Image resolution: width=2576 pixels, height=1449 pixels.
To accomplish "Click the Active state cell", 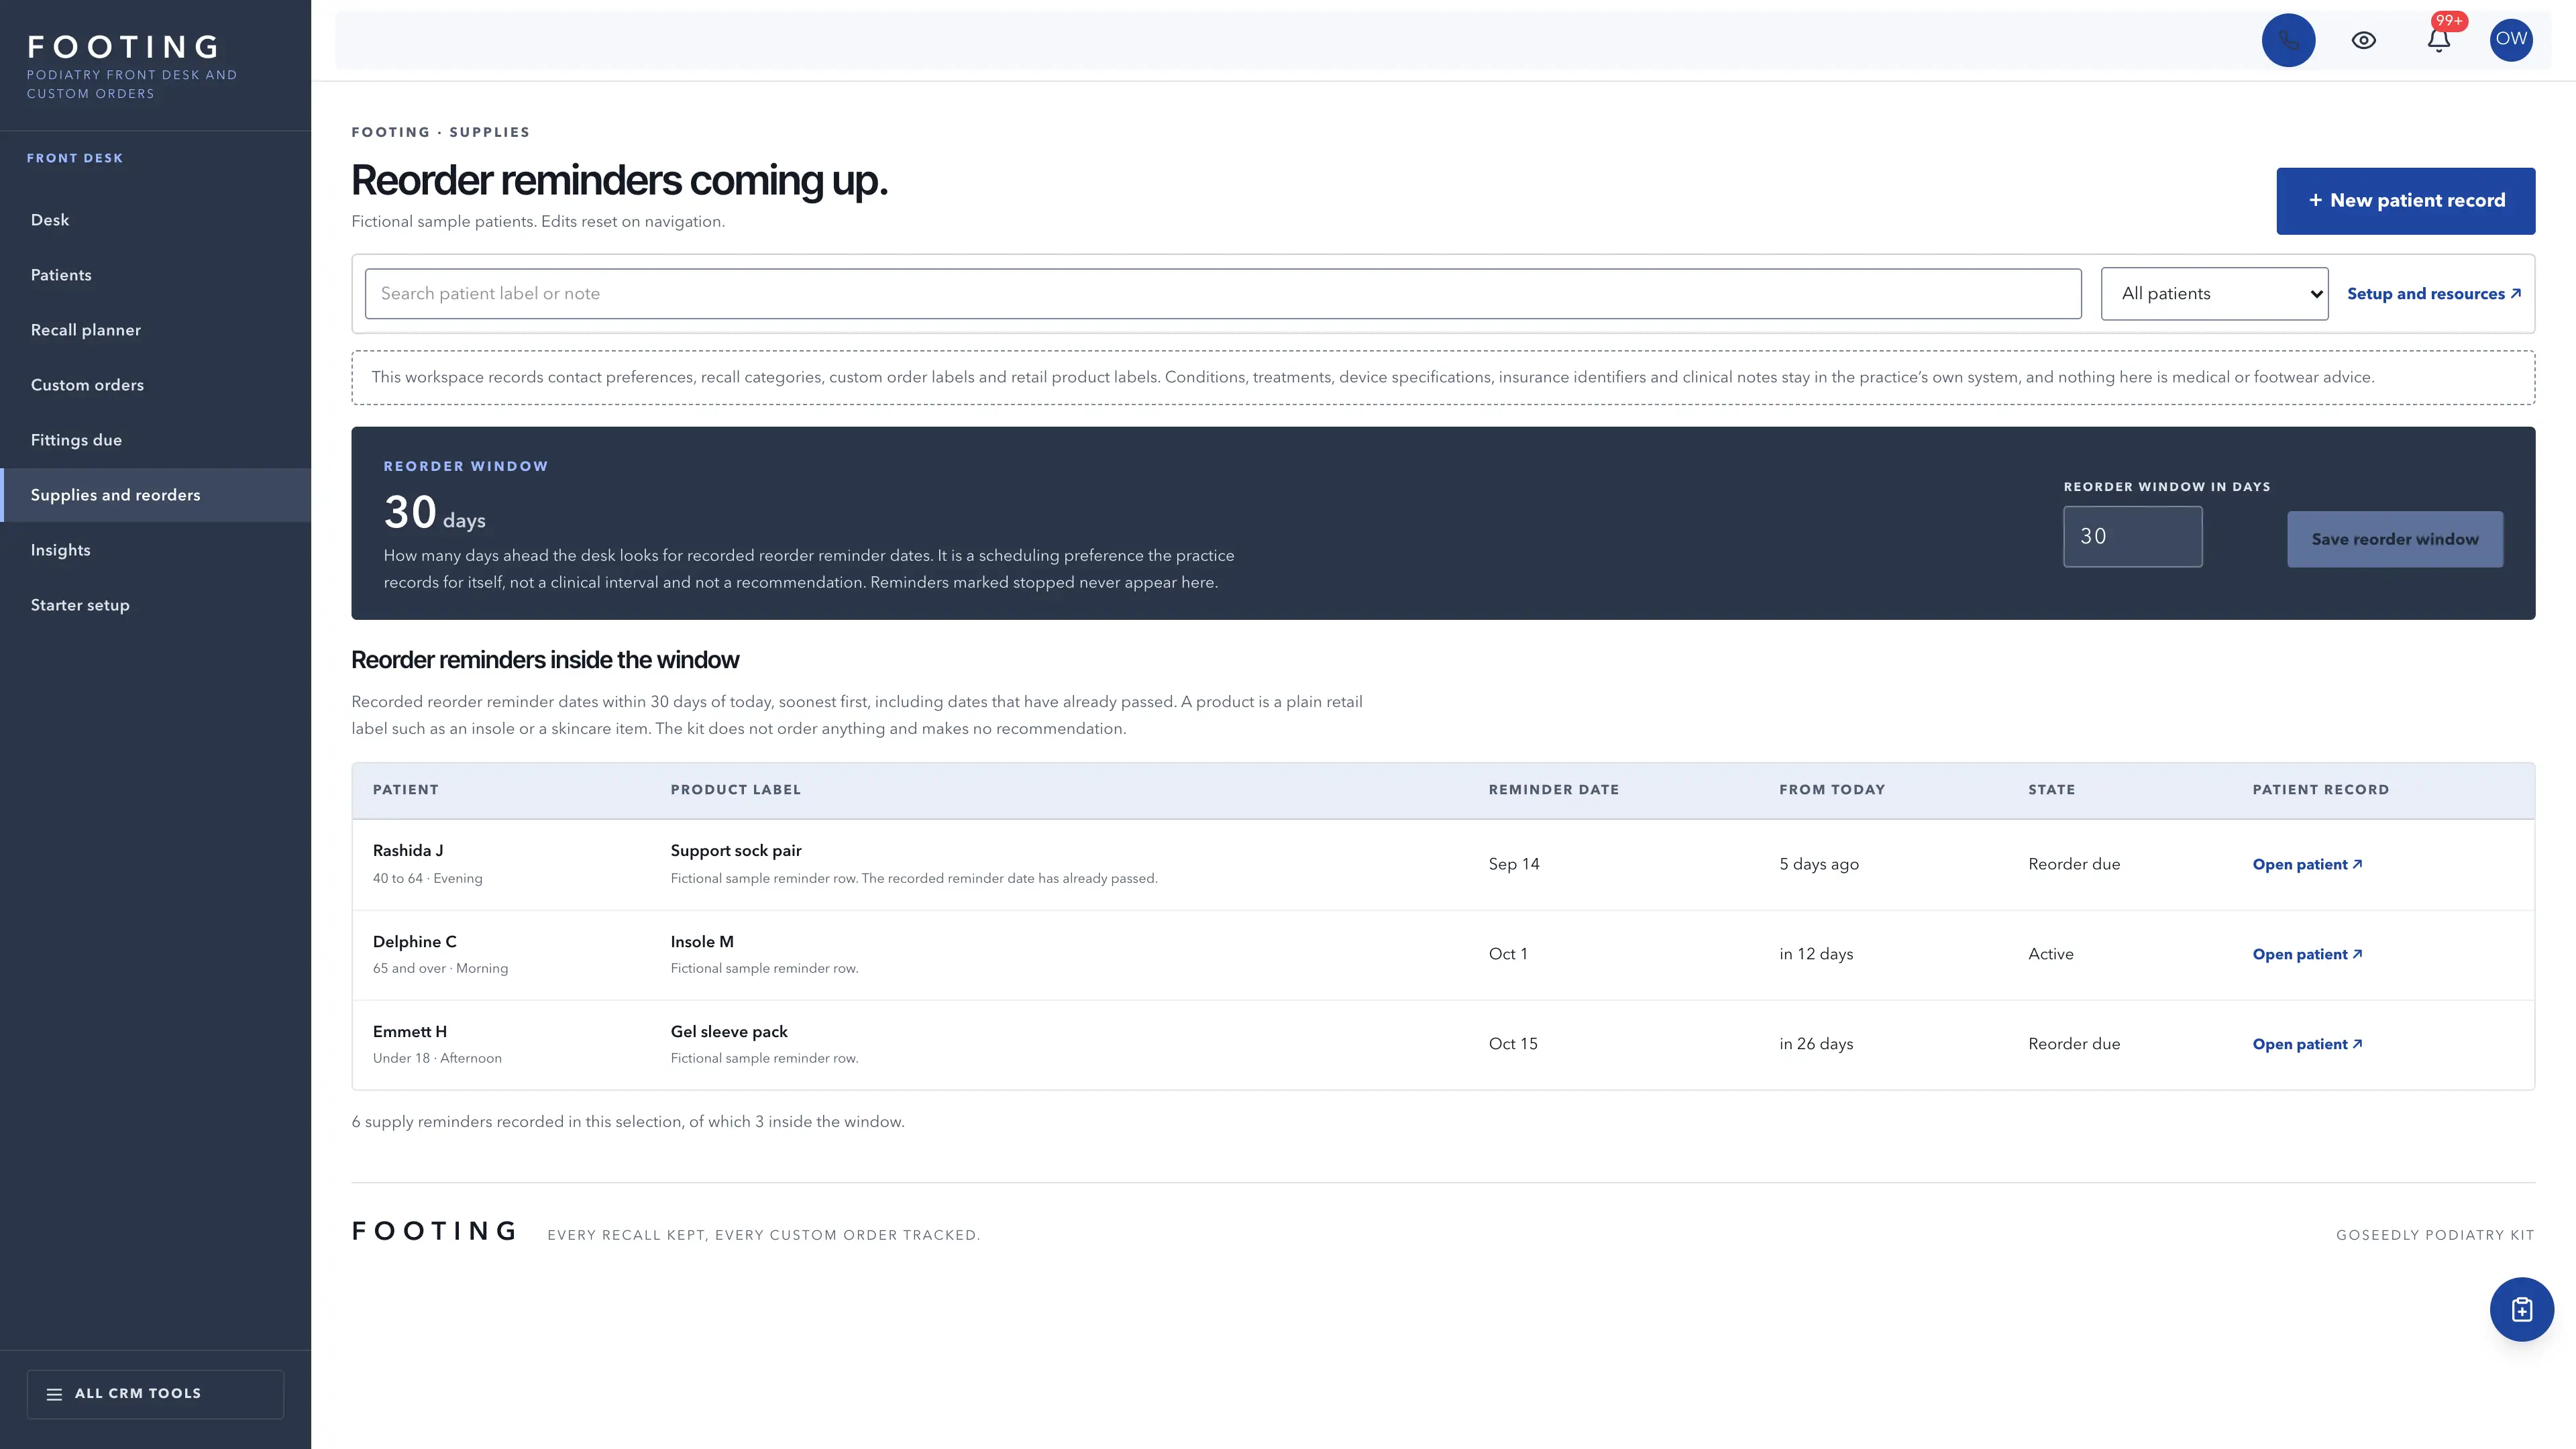I will click(2051, 955).
